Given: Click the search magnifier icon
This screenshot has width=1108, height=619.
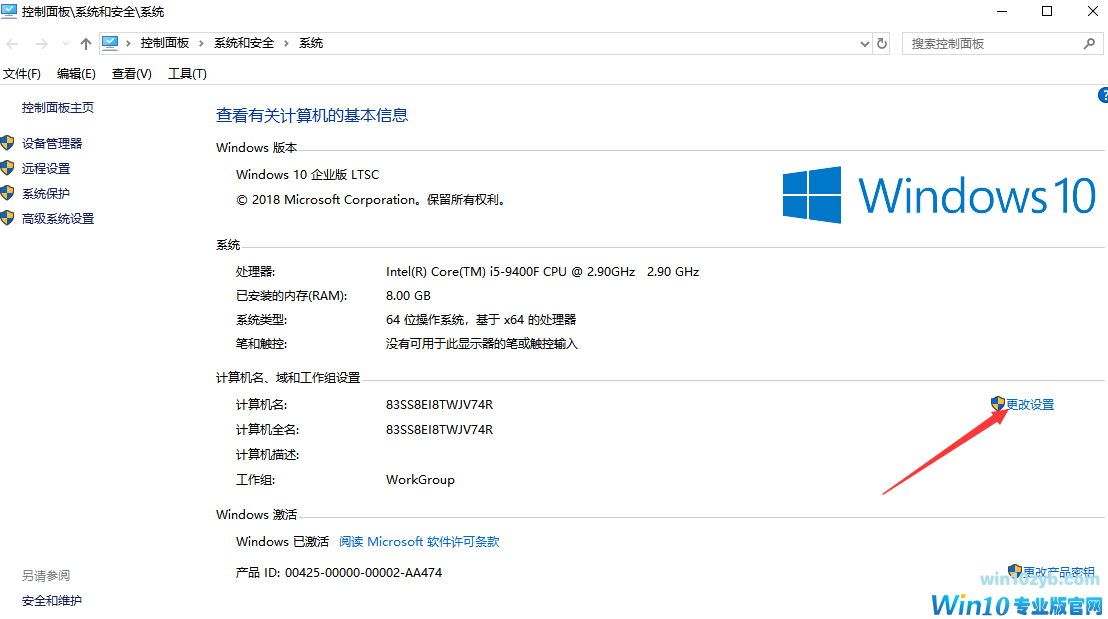Looking at the screenshot, I should click(x=1089, y=44).
